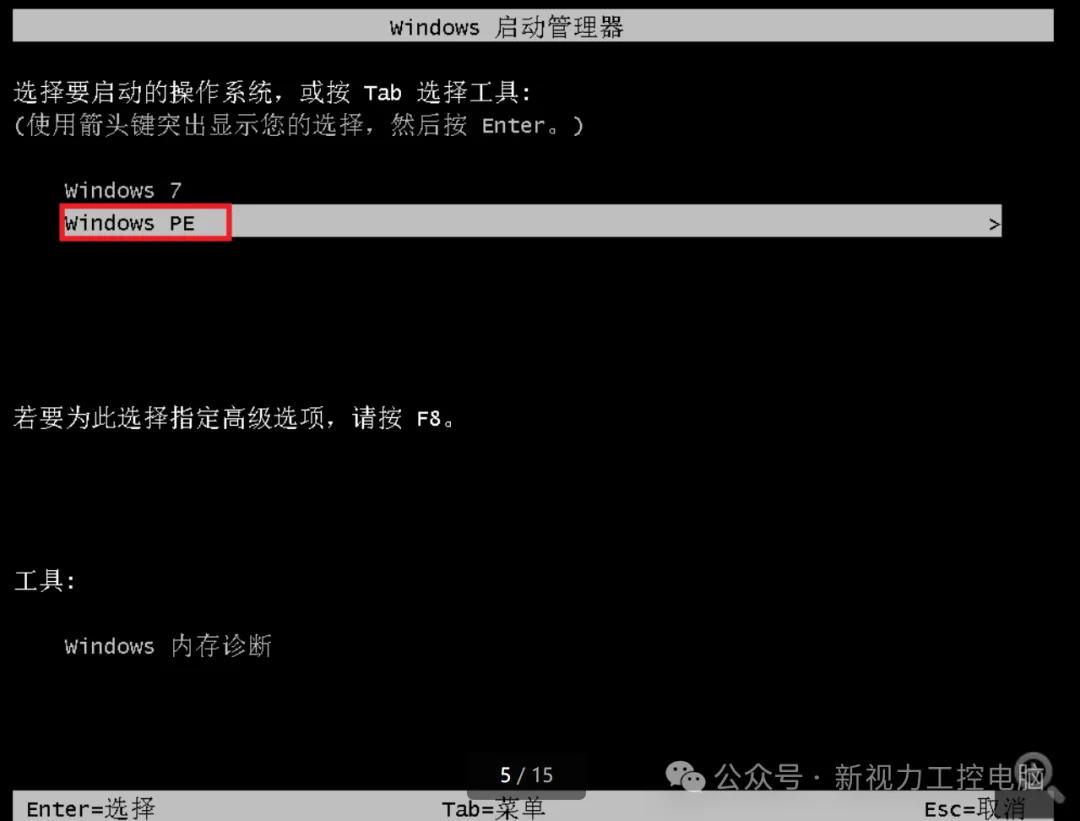Click the WeChat logo in the watermark
The image size is (1080, 821).
coord(685,778)
